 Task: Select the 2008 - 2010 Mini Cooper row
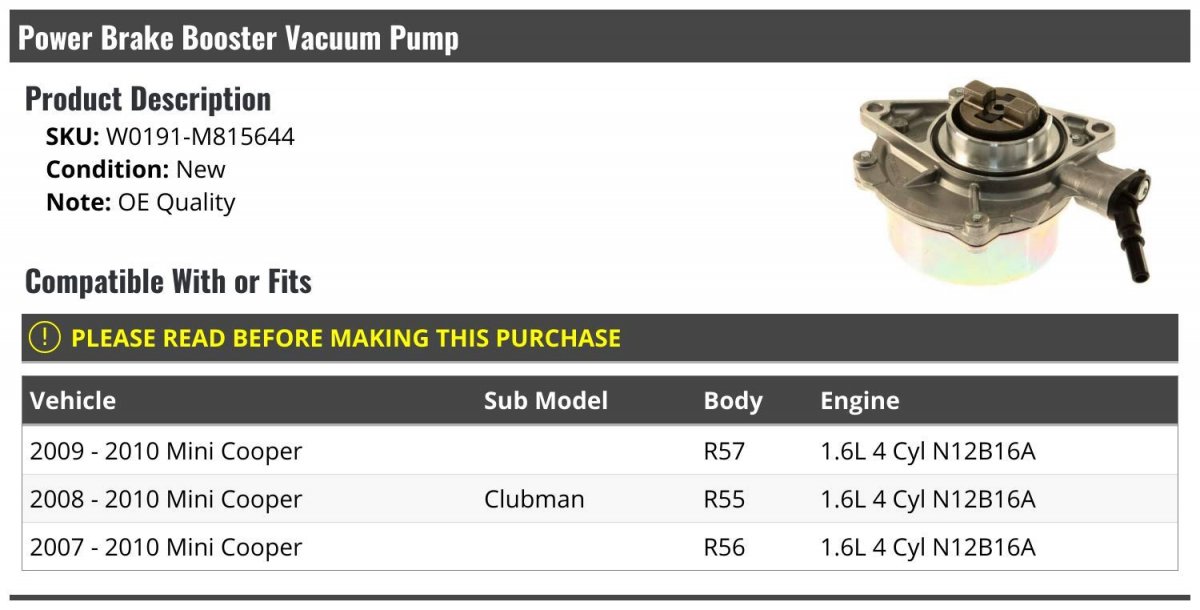[600, 499]
